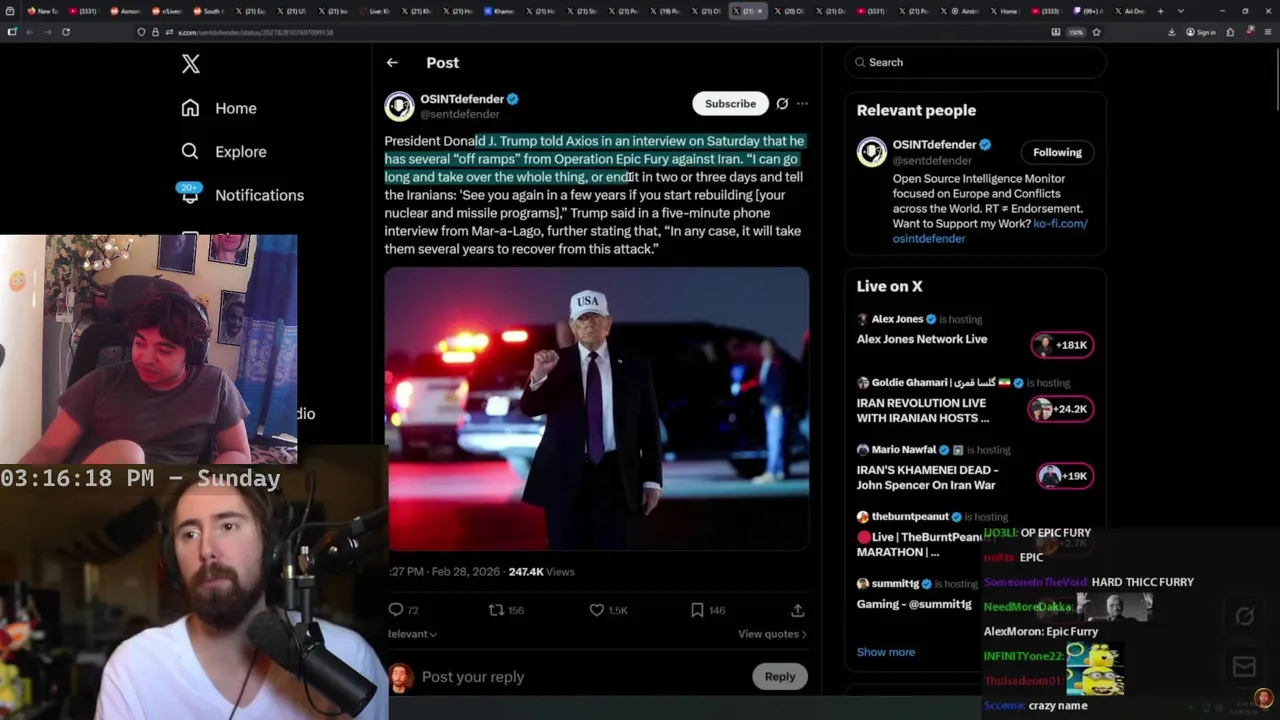Open the browser extensions icon
Viewport: 1280px width, 720px height.
click(1230, 32)
